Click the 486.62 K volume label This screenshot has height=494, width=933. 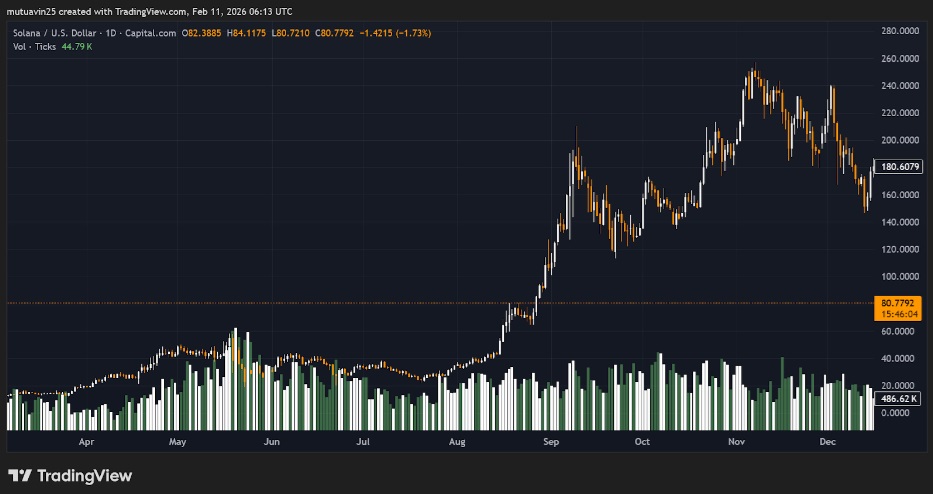tap(898, 399)
